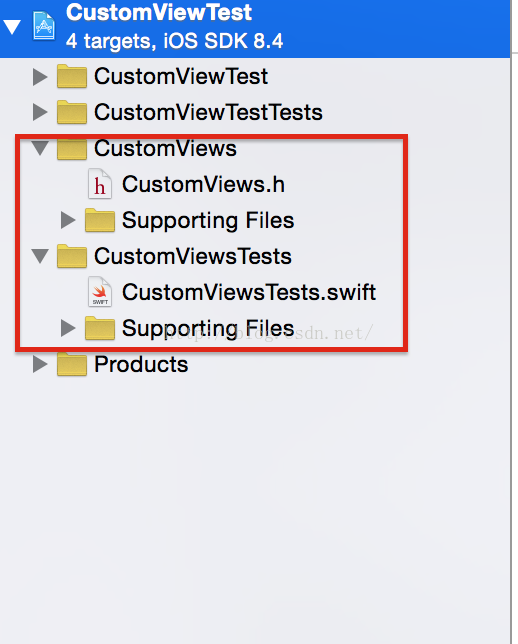Expand Supporting Files under CustomViewsTests
This screenshot has height=644, width=518.
pos(68,328)
